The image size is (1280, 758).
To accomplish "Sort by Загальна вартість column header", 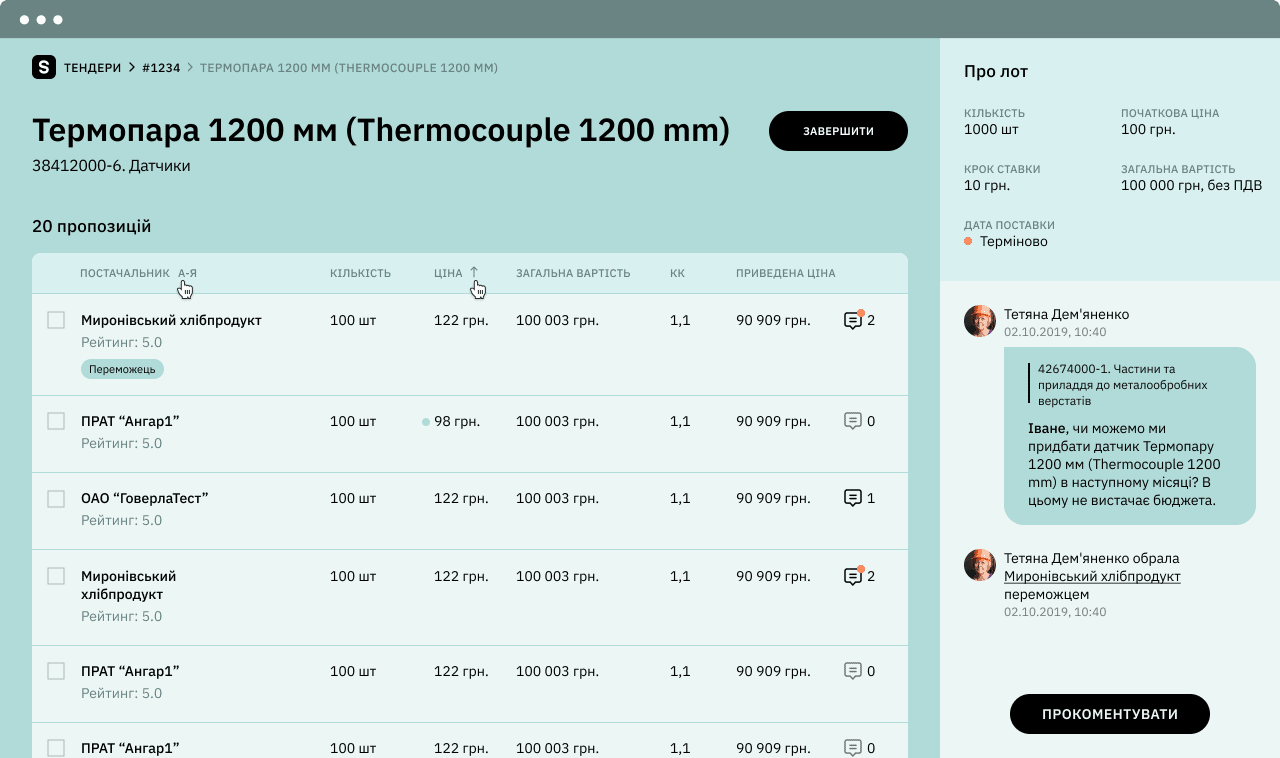I will (x=573, y=273).
